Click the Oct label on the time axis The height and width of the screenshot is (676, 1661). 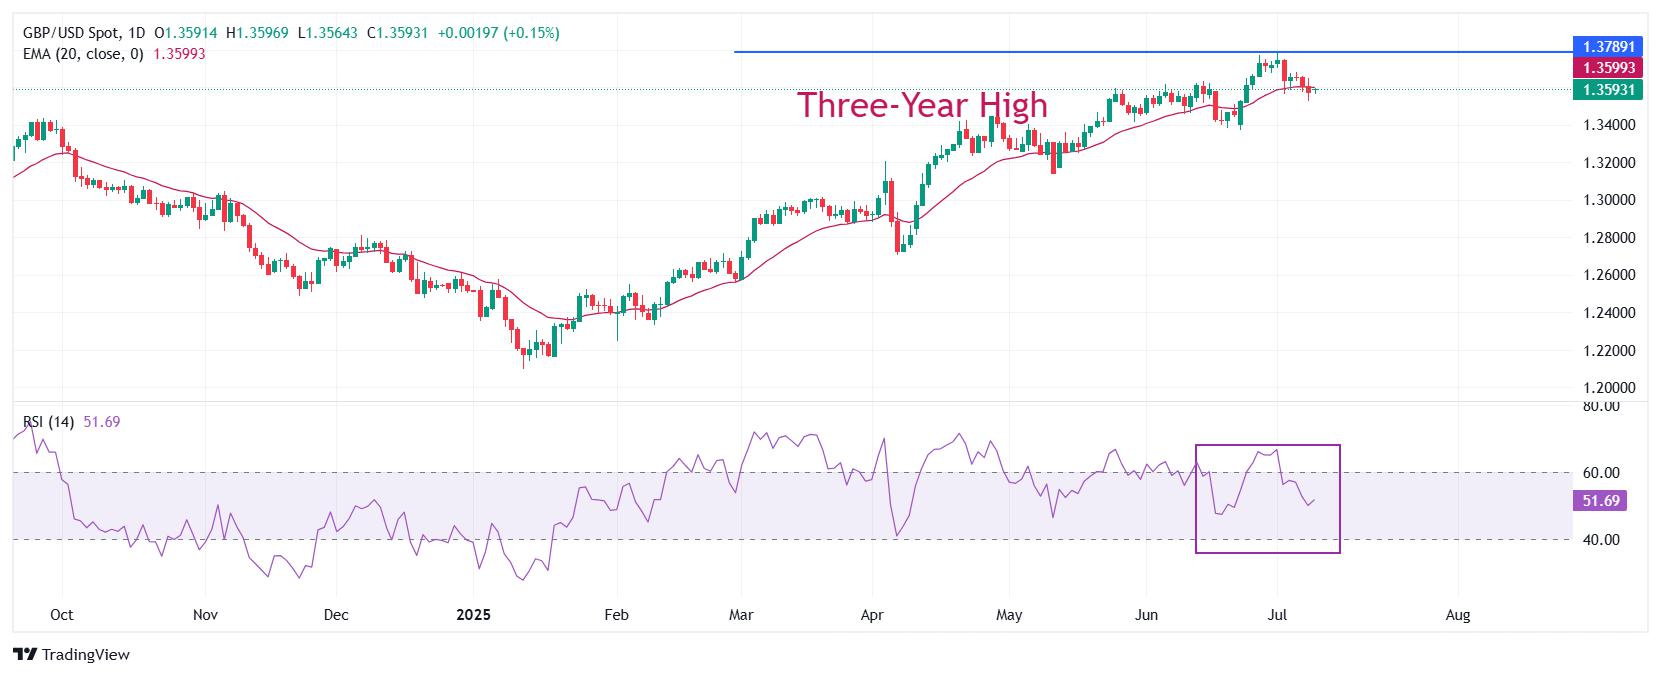[x=62, y=615]
